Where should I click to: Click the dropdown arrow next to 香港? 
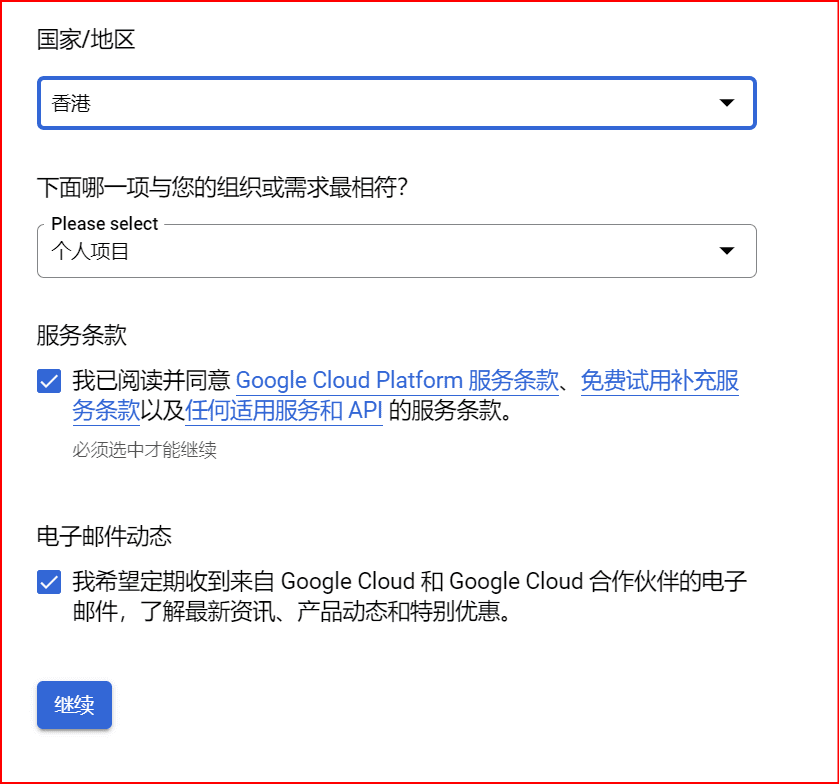pos(727,103)
